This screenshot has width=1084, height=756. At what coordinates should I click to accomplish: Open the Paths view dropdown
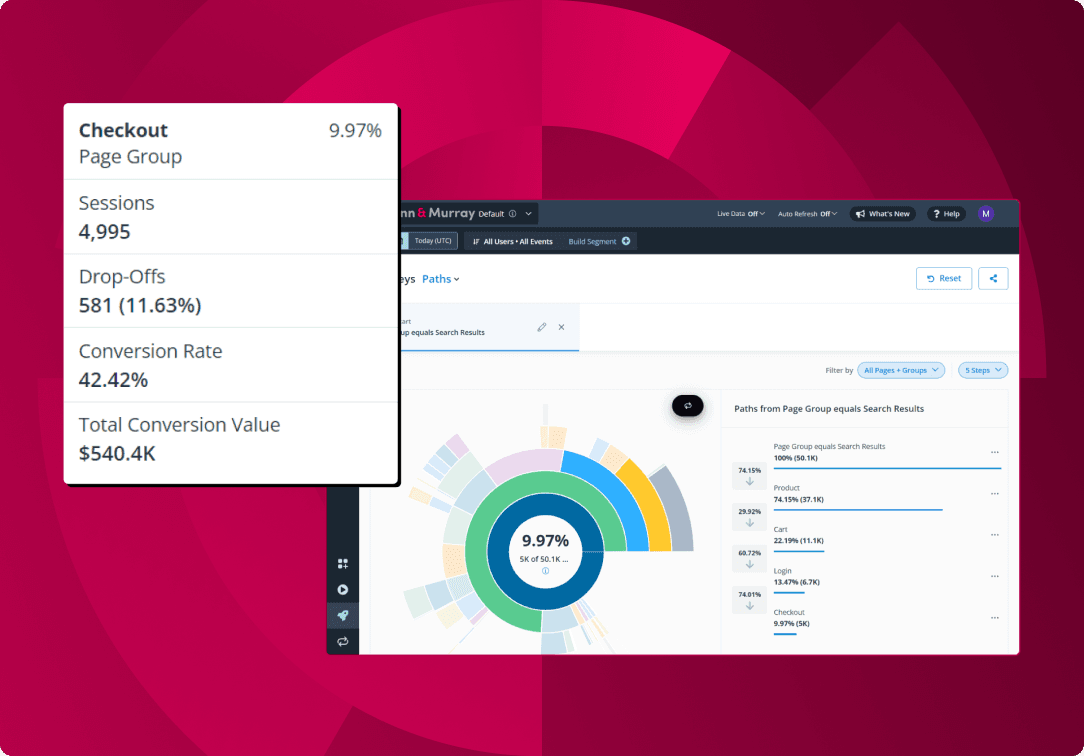(x=441, y=279)
